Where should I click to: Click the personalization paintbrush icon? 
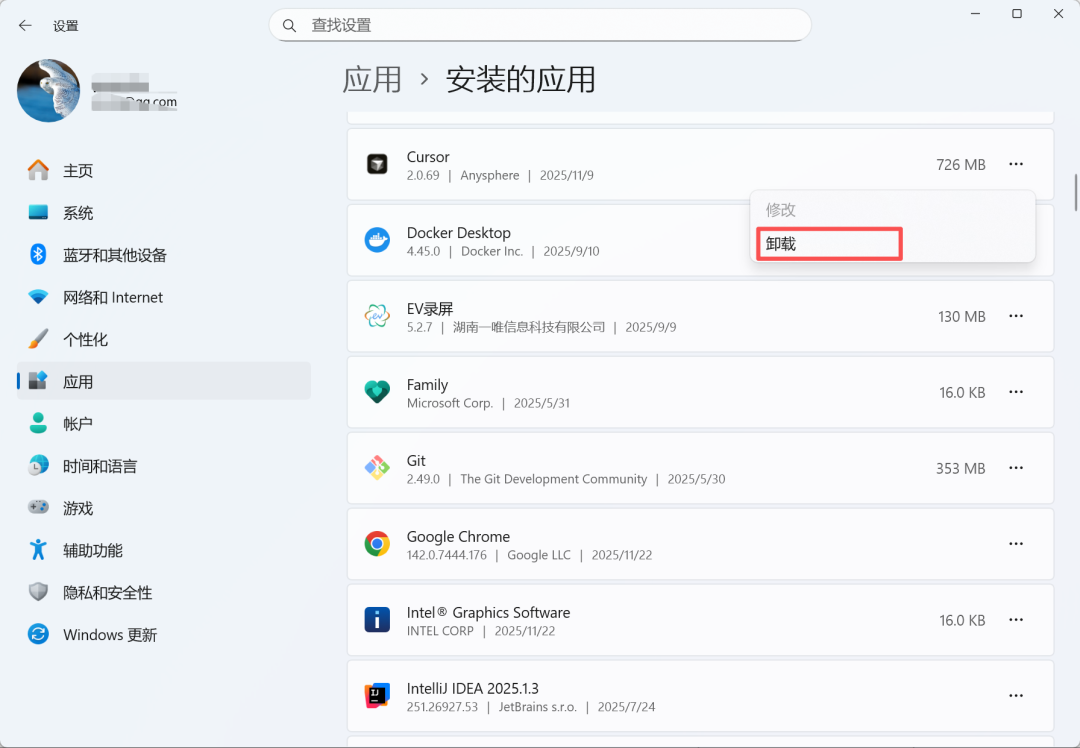39,339
